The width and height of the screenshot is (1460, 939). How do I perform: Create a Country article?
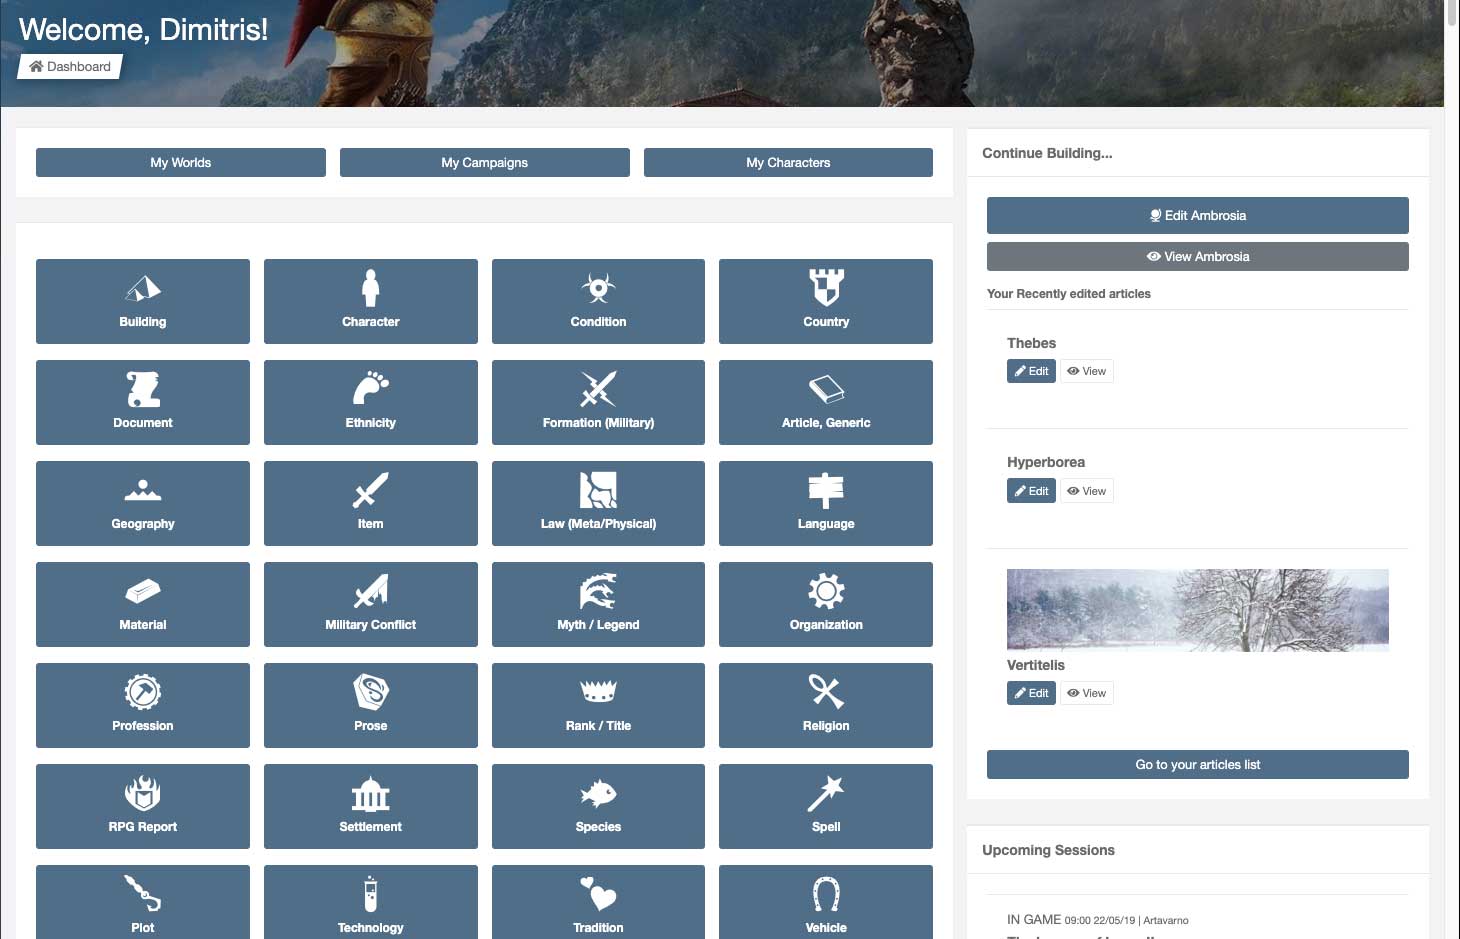click(825, 301)
